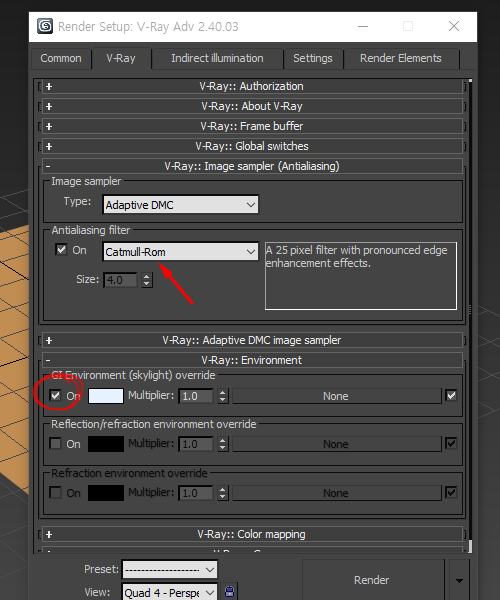Viewport: 500px width, 600px height.
Task: Click the GI Environment light blue color swatch
Action: (106, 396)
